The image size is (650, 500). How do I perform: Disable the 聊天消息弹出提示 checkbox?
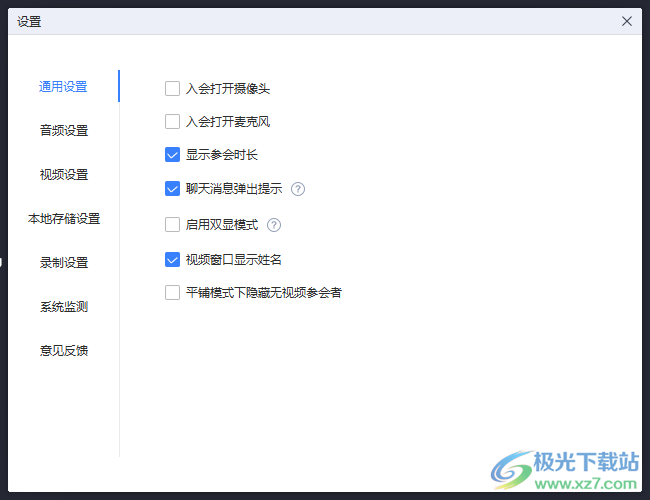172,189
